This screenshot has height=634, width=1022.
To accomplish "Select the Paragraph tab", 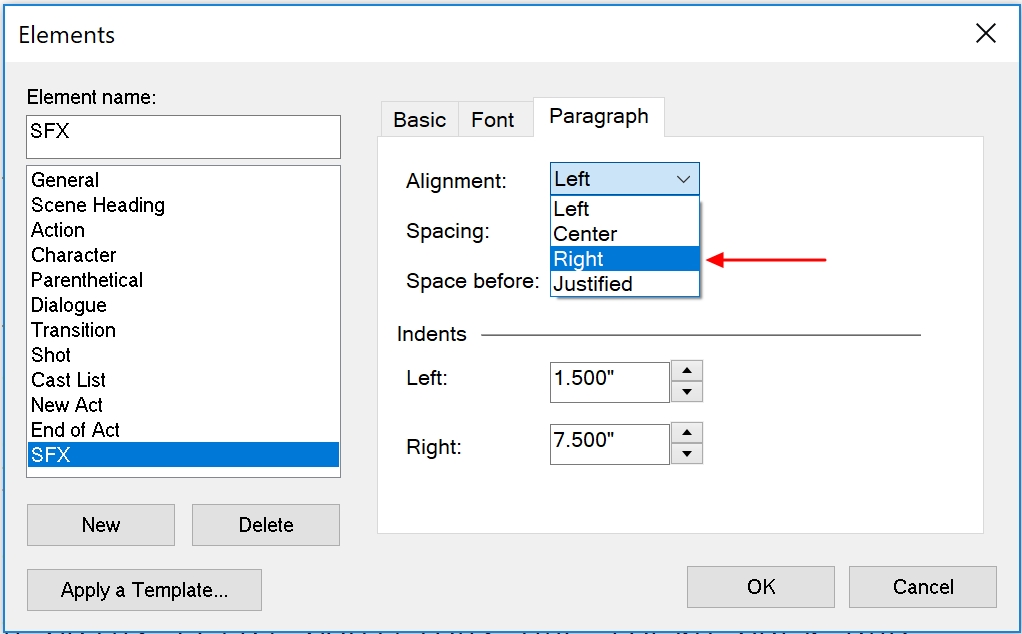I will 599,117.
